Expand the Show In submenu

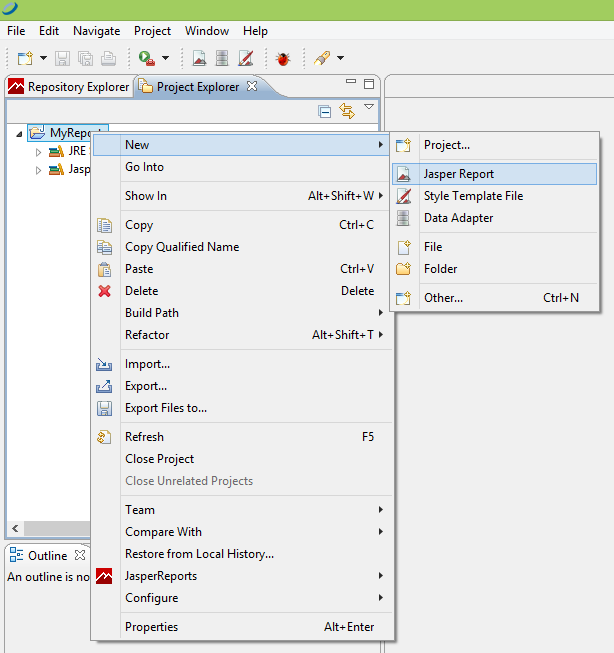point(242,196)
